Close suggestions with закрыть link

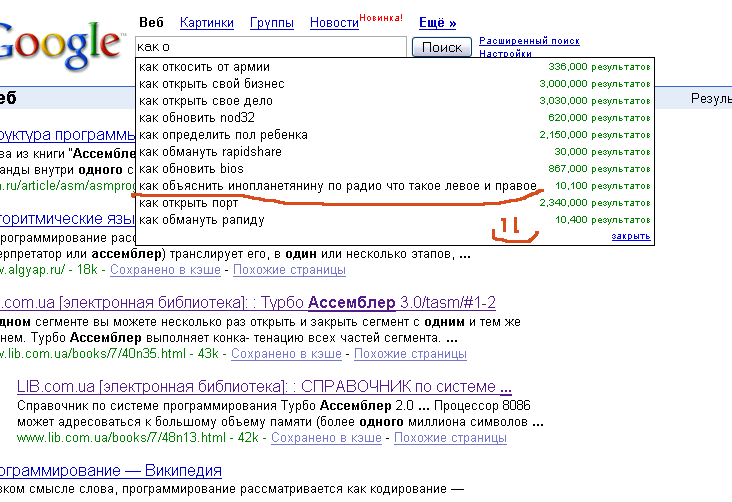coord(631,236)
